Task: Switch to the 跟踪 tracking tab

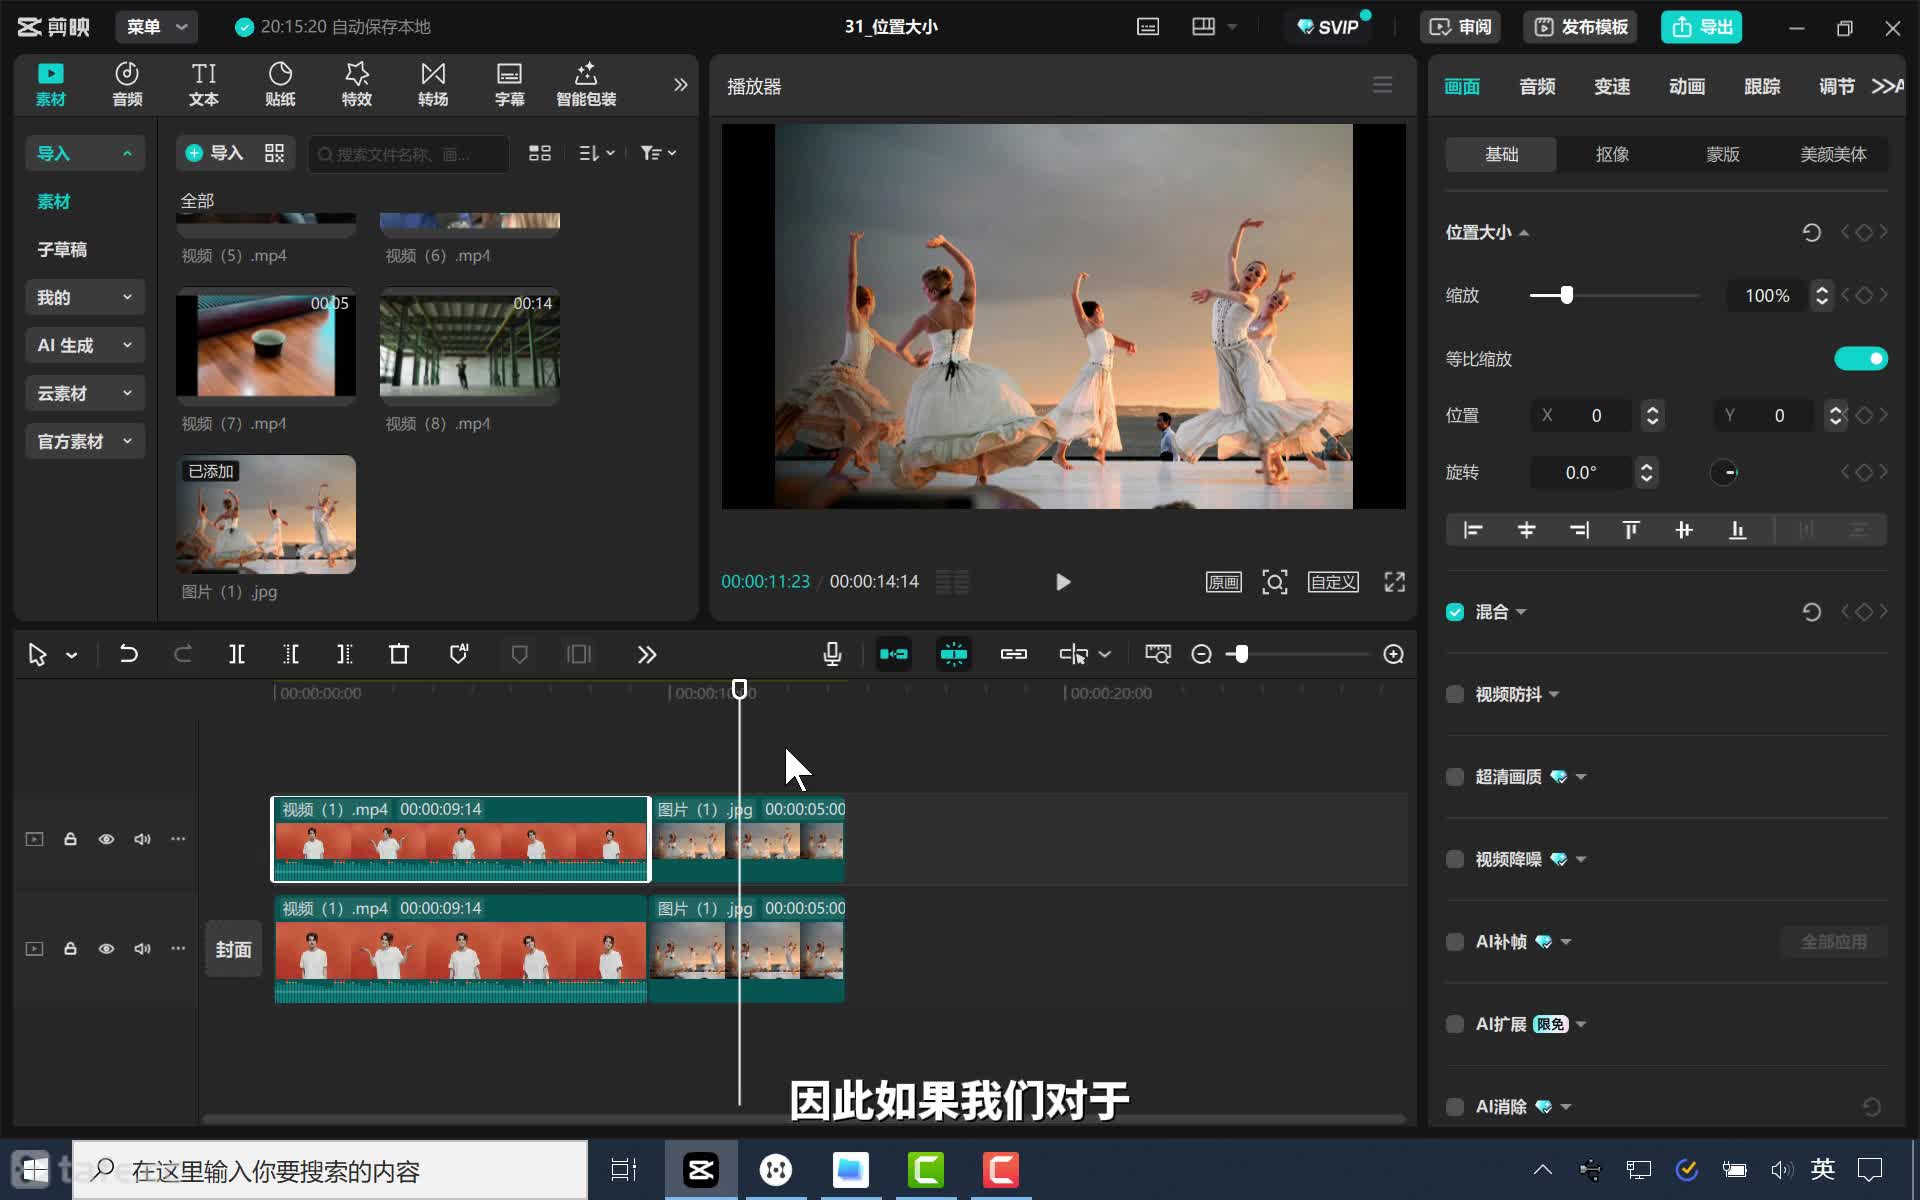Action: pyautogui.click(x=1762, y=87)
